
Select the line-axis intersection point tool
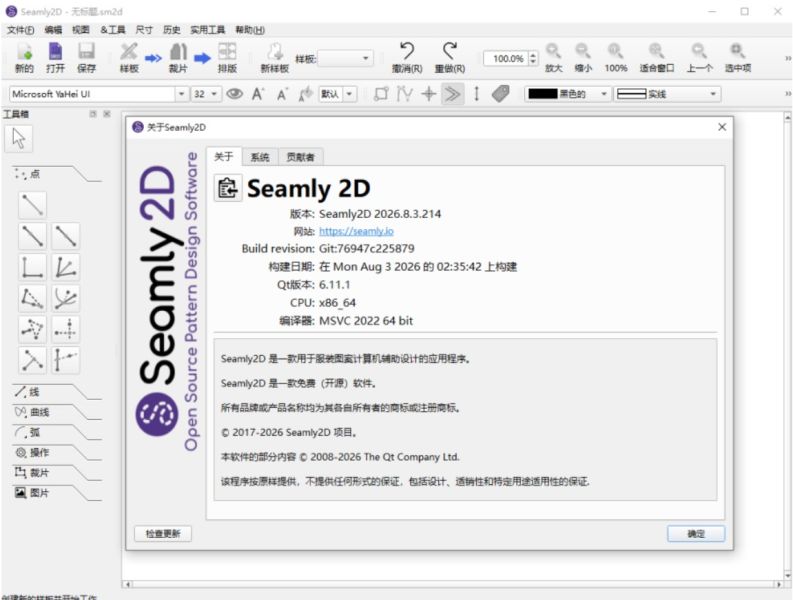click(x=66, y=360)
